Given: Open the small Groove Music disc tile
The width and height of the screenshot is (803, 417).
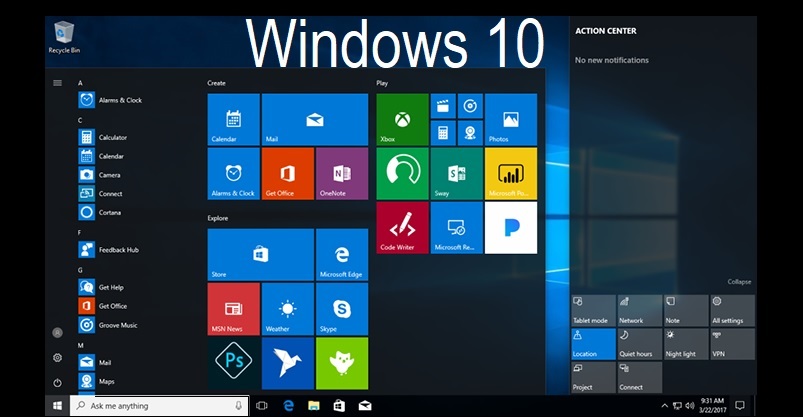Looking at the screenshot, I should 470,106.
